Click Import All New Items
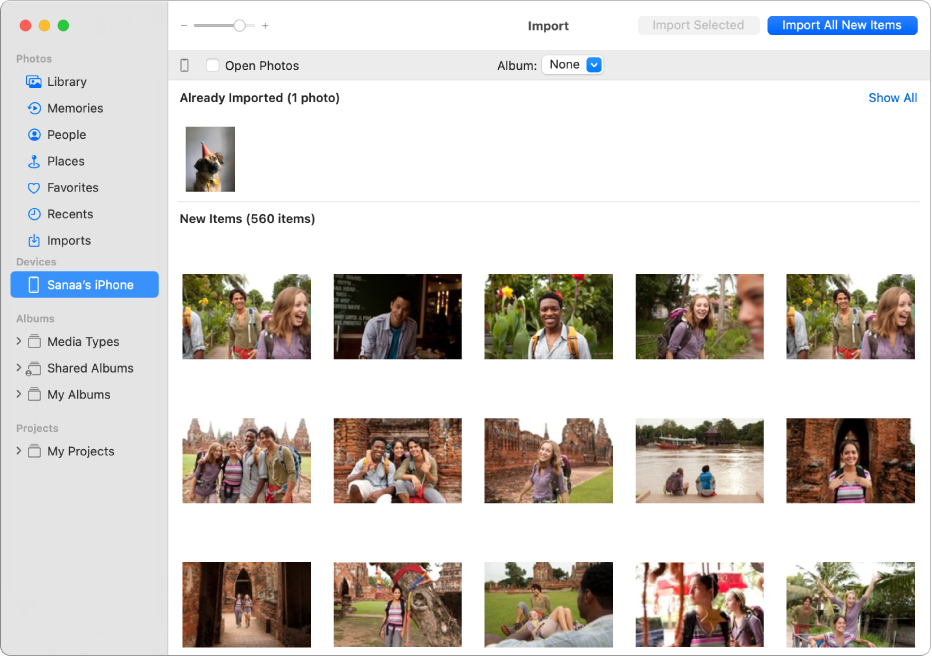The height and width of the screenshot is (658, 932). (842, 25)
